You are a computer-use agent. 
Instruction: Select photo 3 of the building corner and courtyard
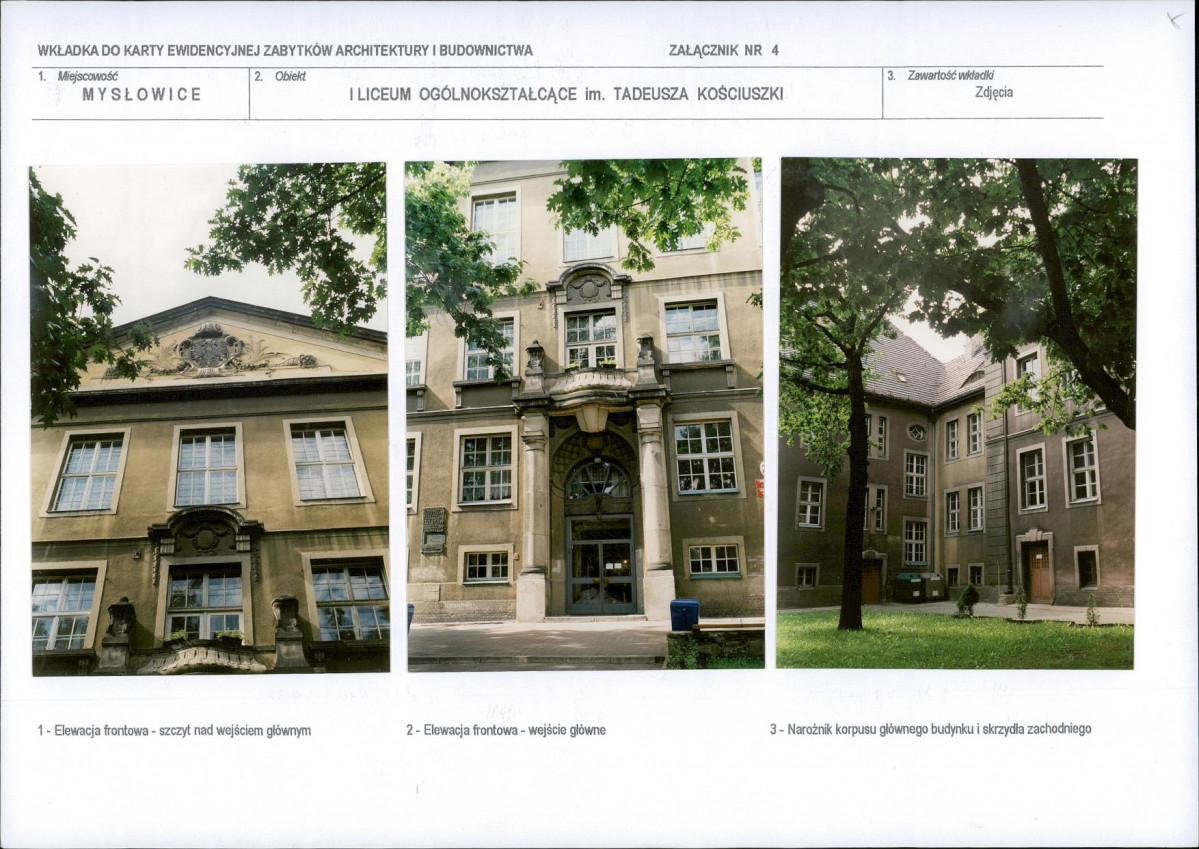[957, 413]
